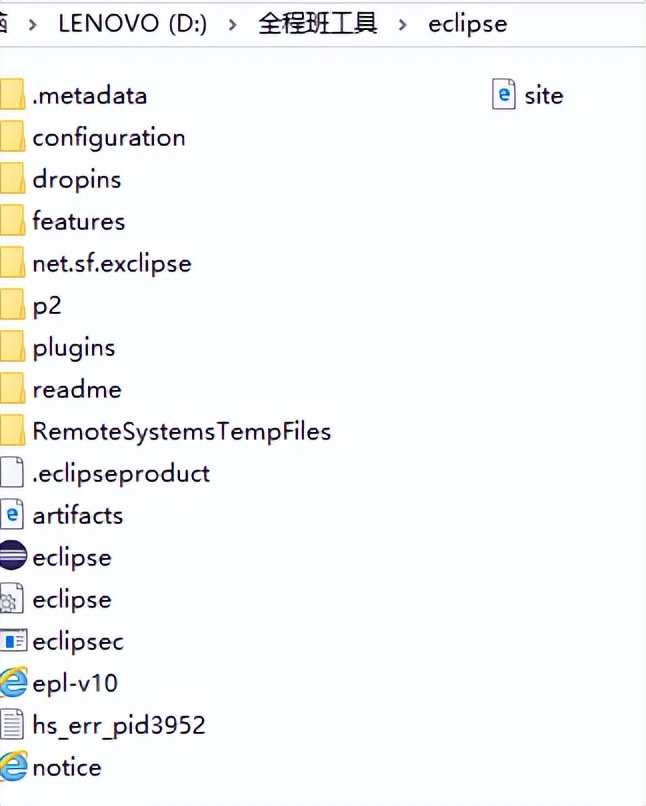Open the purple Eclipse application icon

pyautogui.click(x=13, y=557)
